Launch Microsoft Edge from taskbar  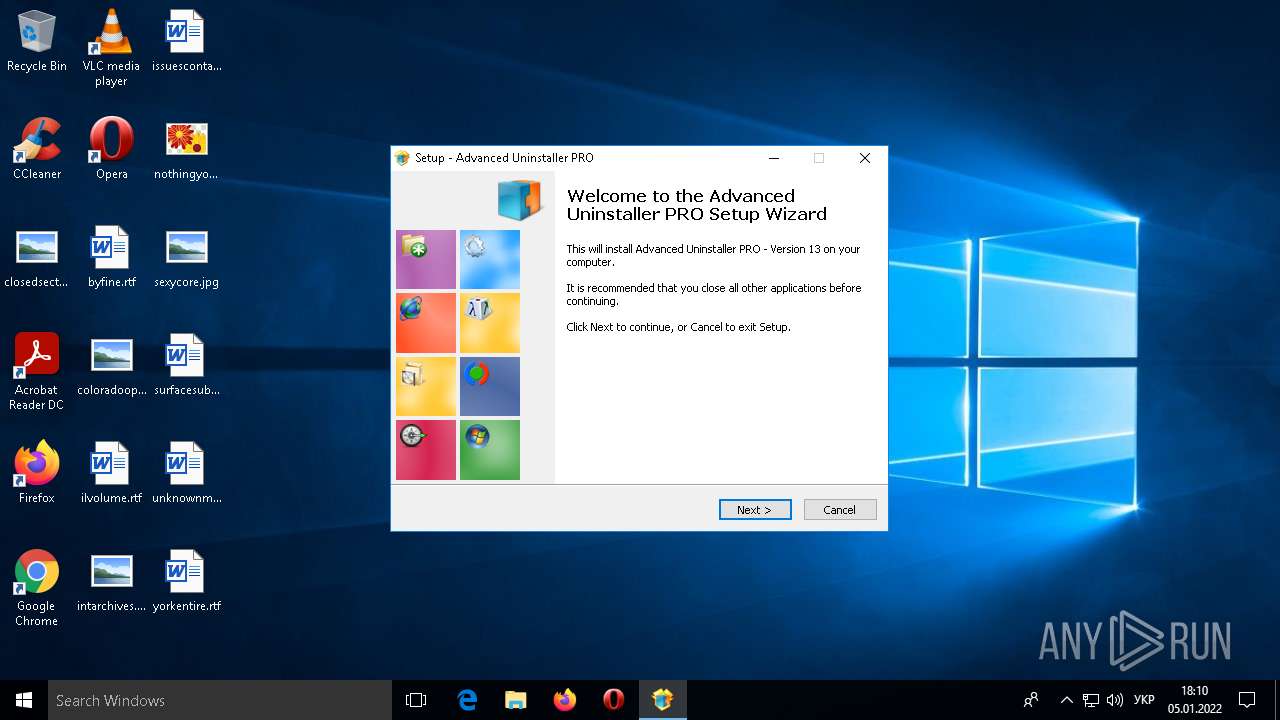click(x=466, y=700)
